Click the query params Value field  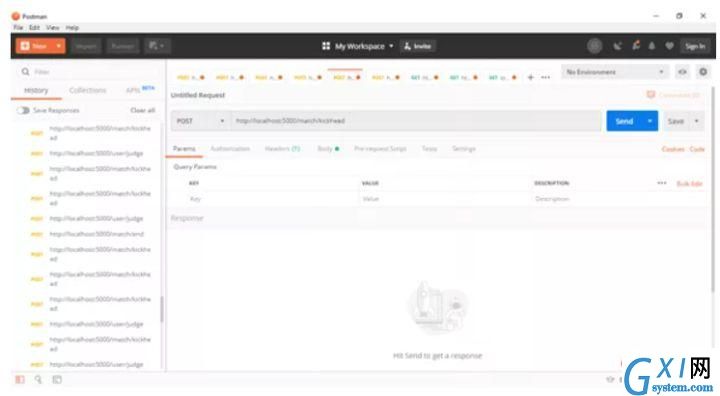(x=444, y=199)
